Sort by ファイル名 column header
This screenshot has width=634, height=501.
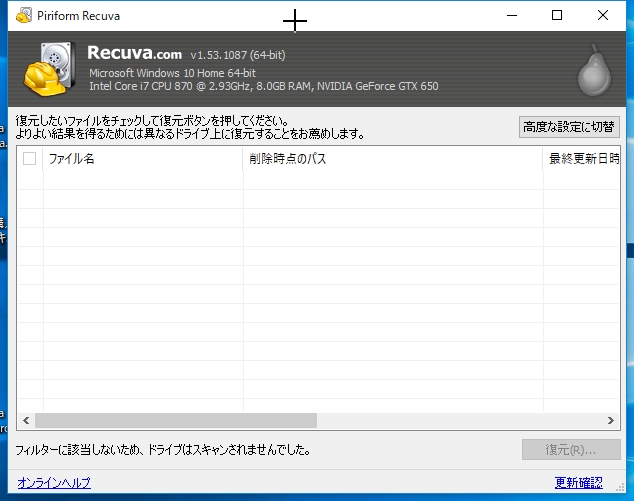142,159
